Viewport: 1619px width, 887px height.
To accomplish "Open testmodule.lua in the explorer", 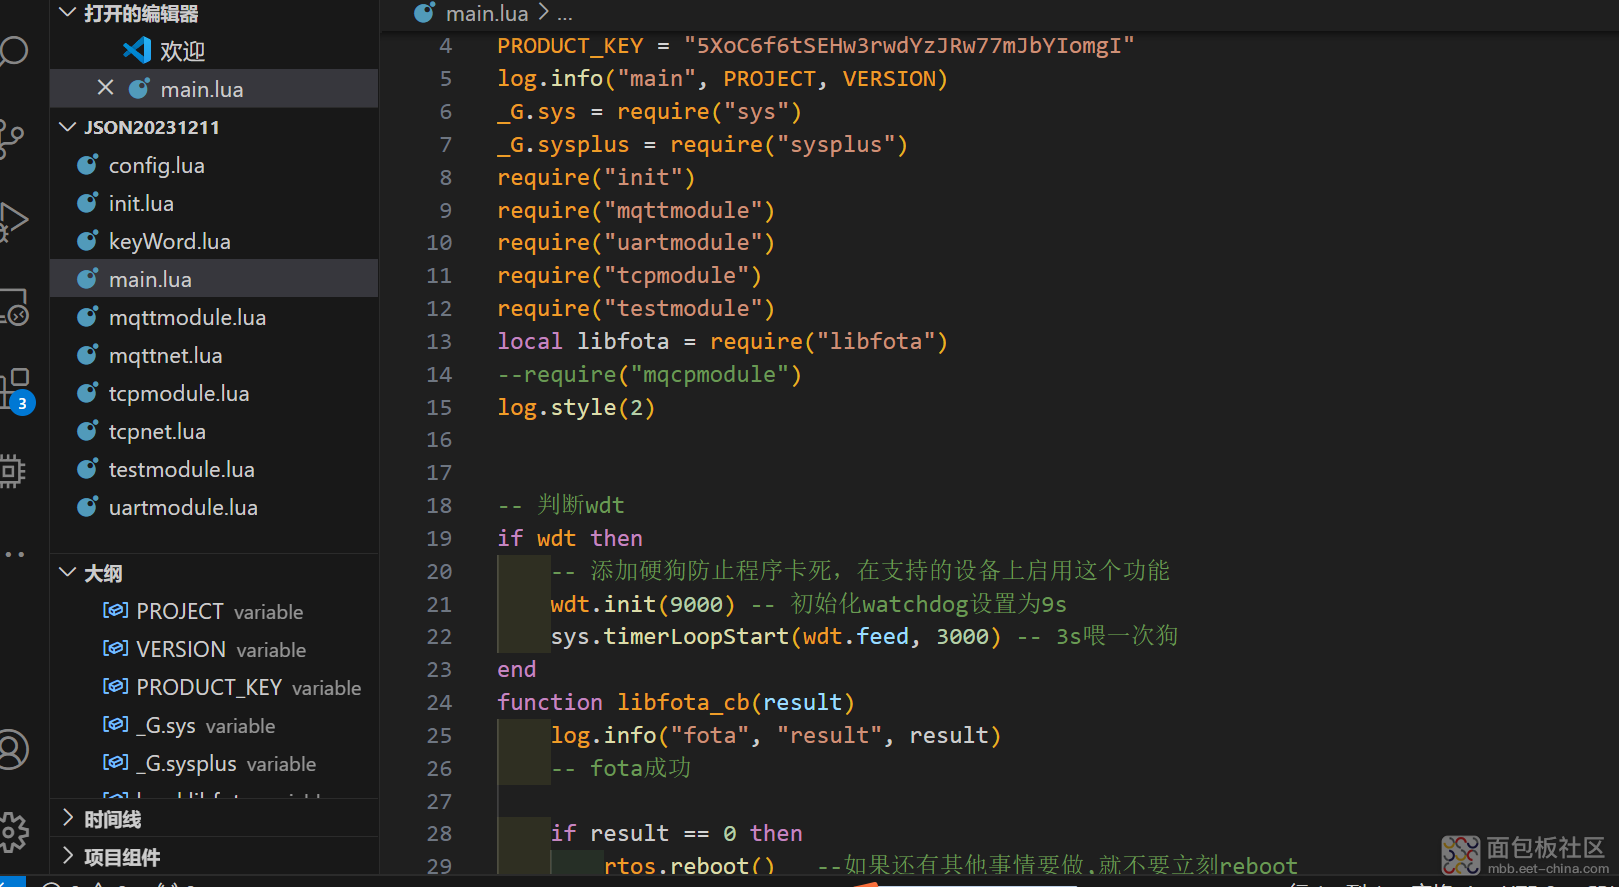I will (214, 469).
